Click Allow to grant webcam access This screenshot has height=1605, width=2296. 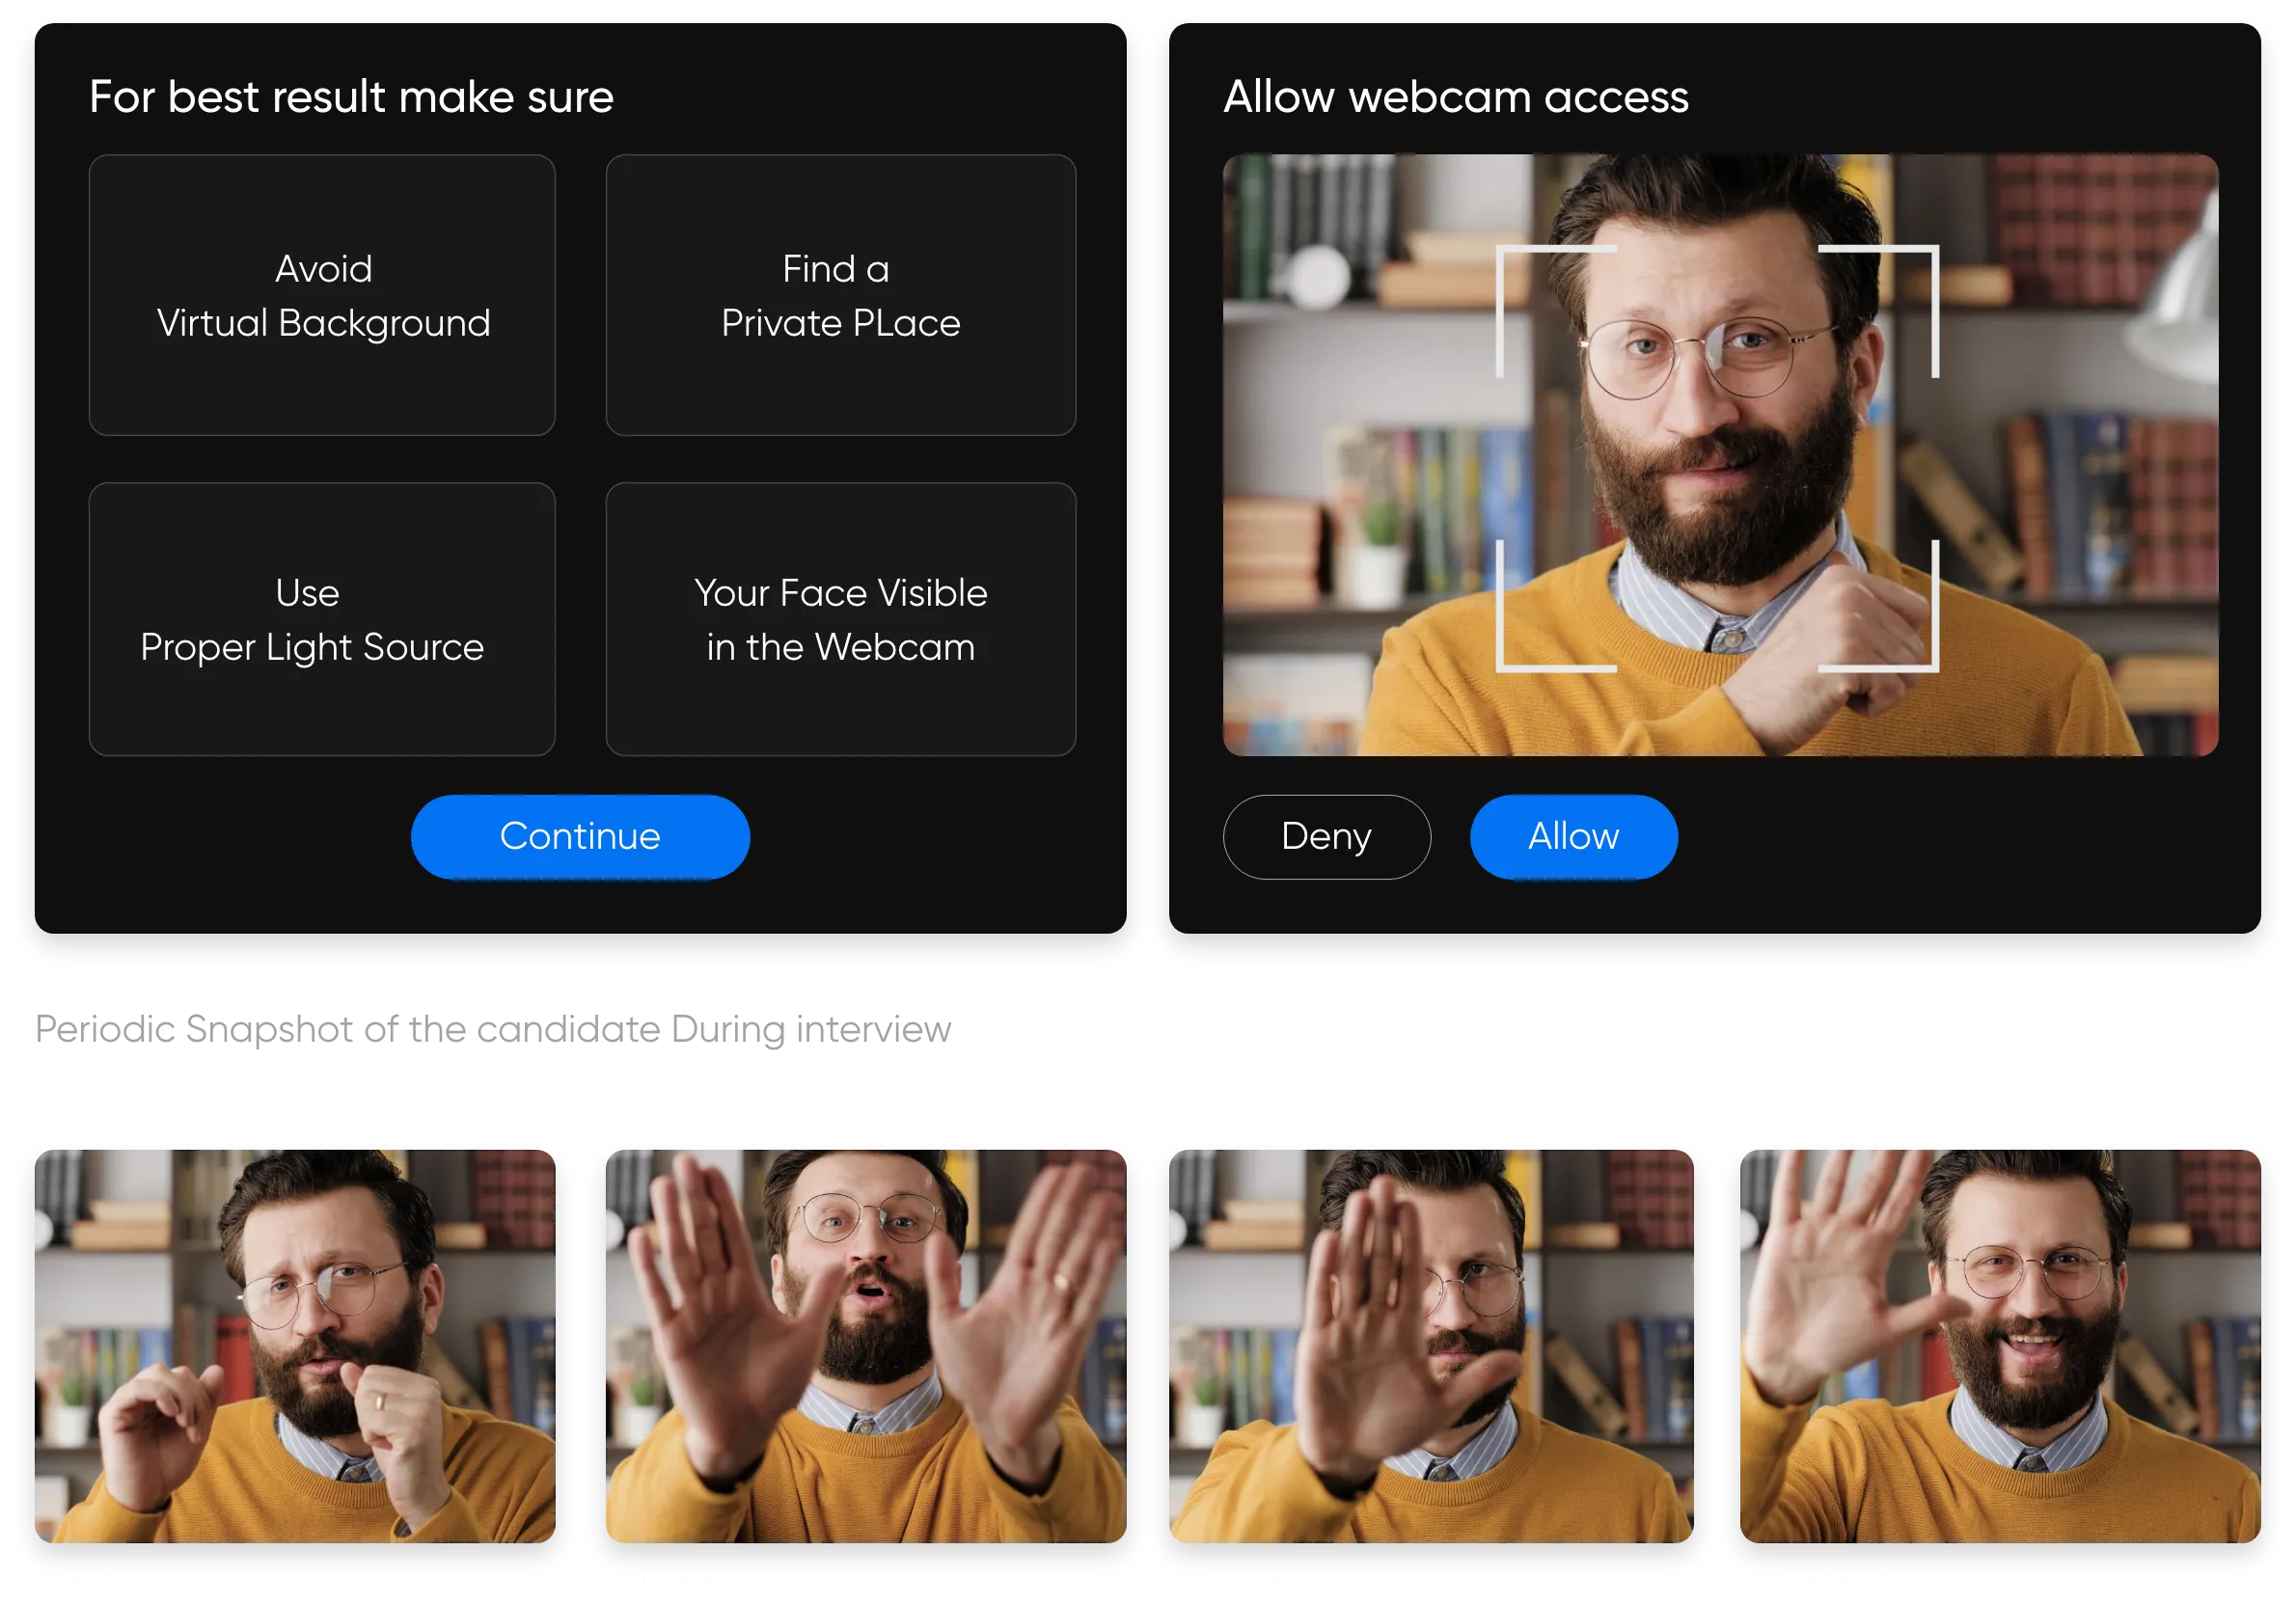(1573, 836)
